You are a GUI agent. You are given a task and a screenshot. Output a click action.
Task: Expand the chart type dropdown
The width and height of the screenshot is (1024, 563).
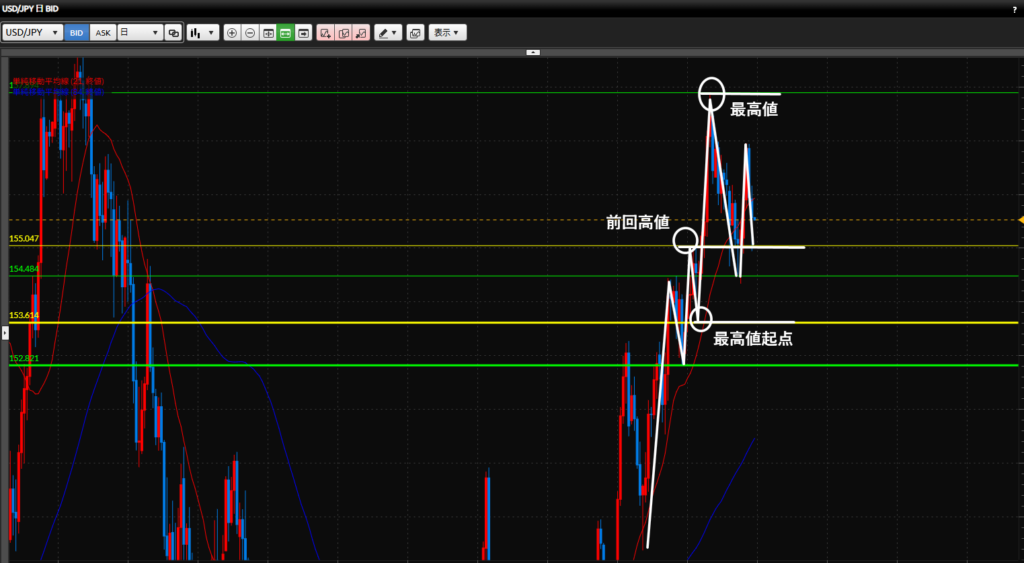(x=203, y=32)
